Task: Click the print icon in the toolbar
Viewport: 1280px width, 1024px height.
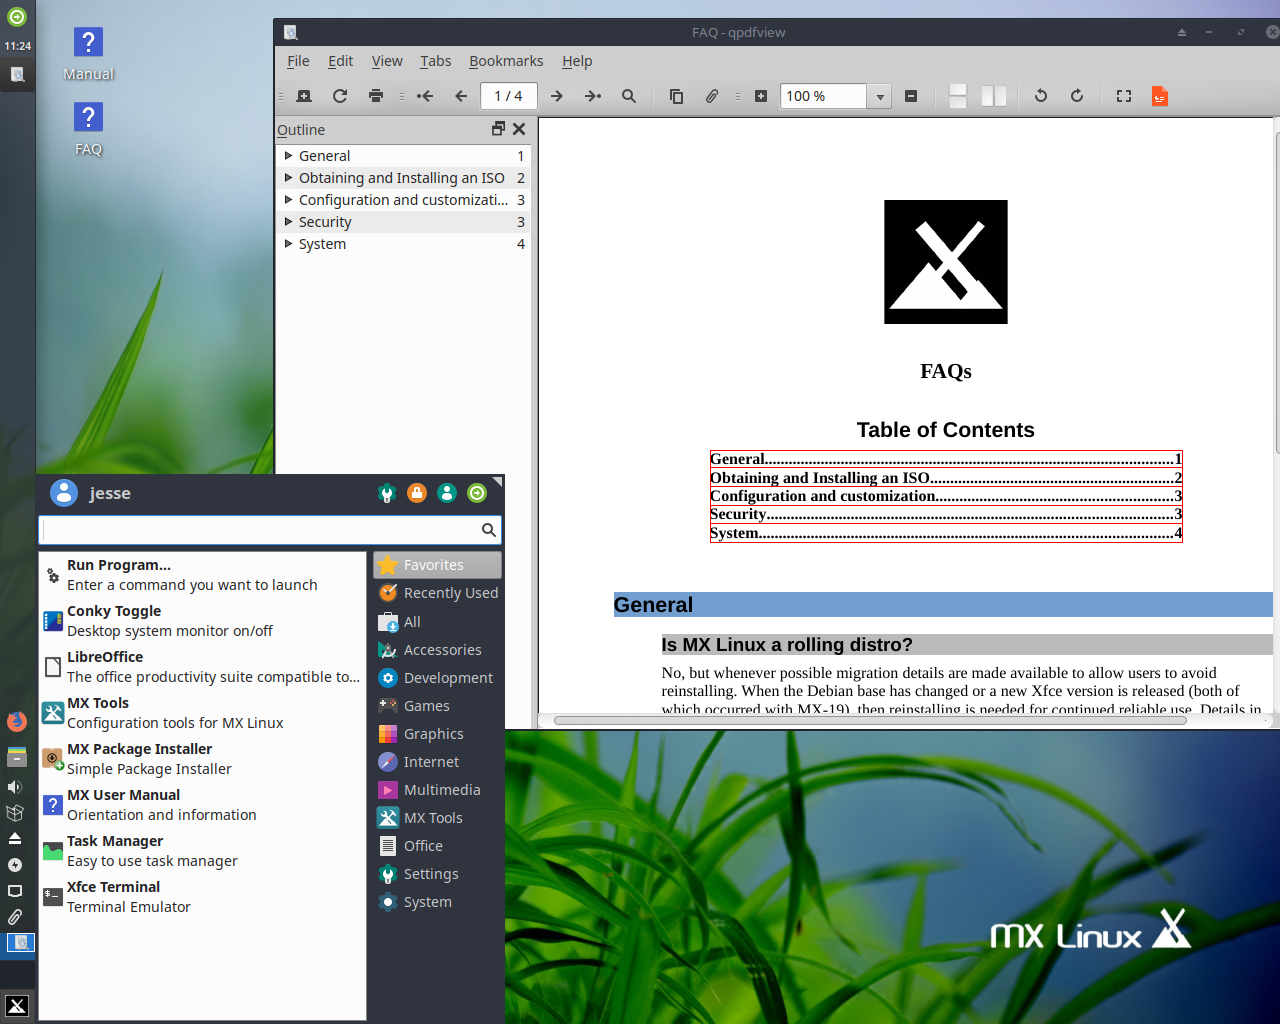Action: (x=376, y=96)
